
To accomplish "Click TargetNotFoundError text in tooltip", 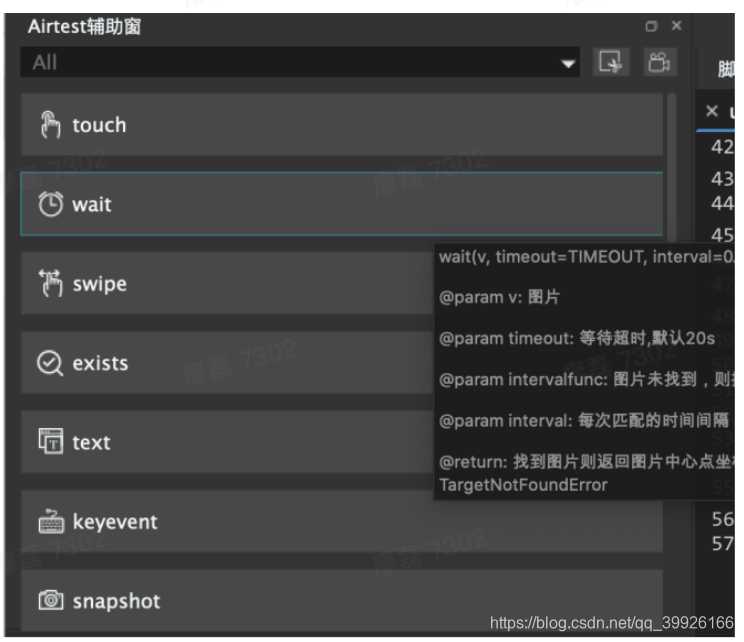I will click(523, 485).
